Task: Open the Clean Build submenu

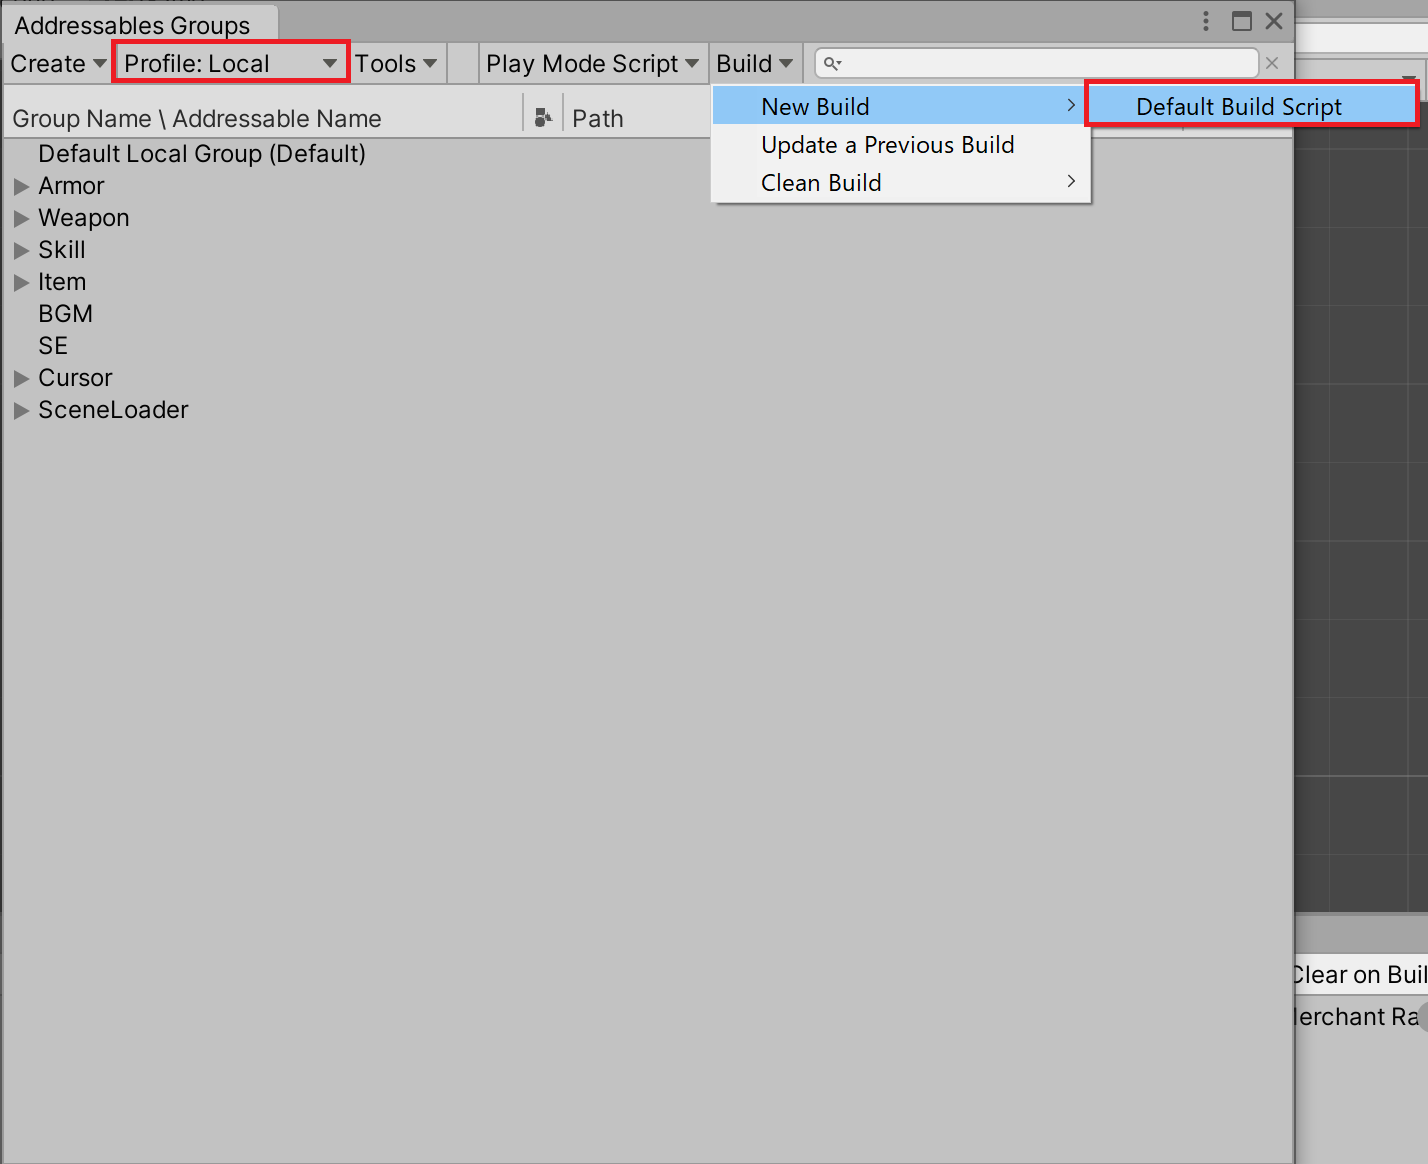Action: click(x=901, y=183)
